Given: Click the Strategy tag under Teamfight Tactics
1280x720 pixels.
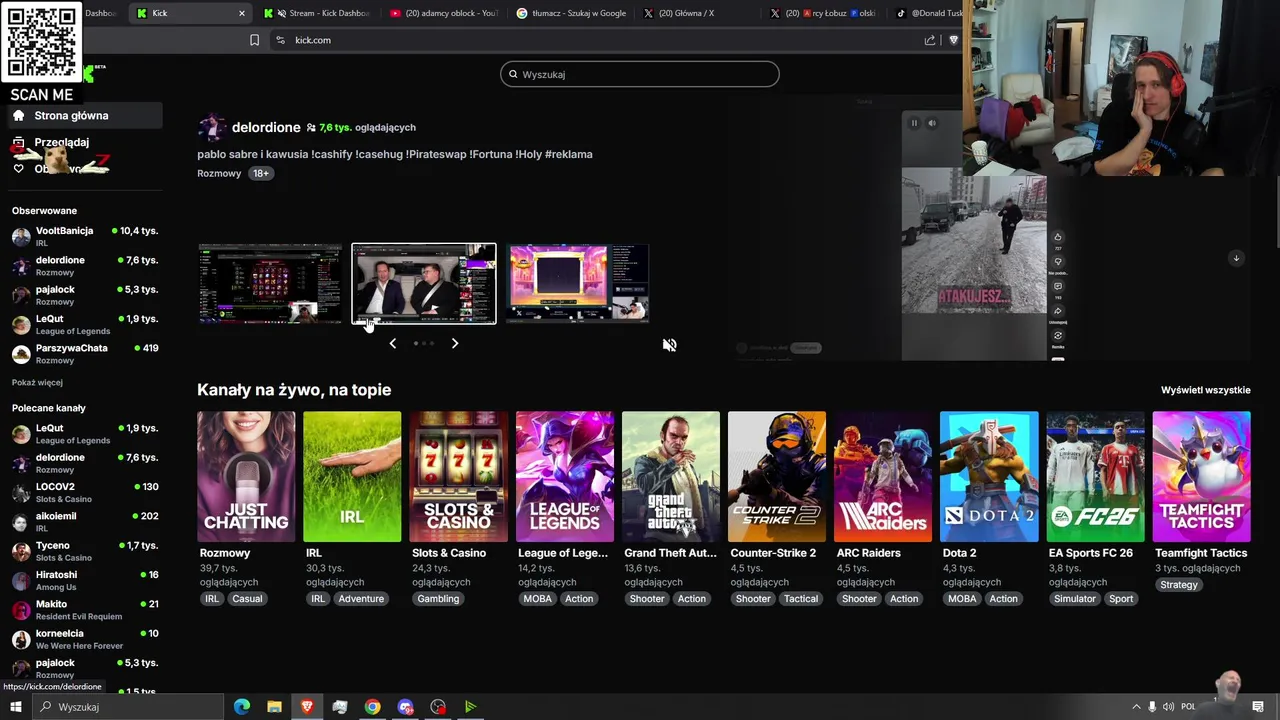Looking at the screenshot, I should click(x=1179, y=585).
